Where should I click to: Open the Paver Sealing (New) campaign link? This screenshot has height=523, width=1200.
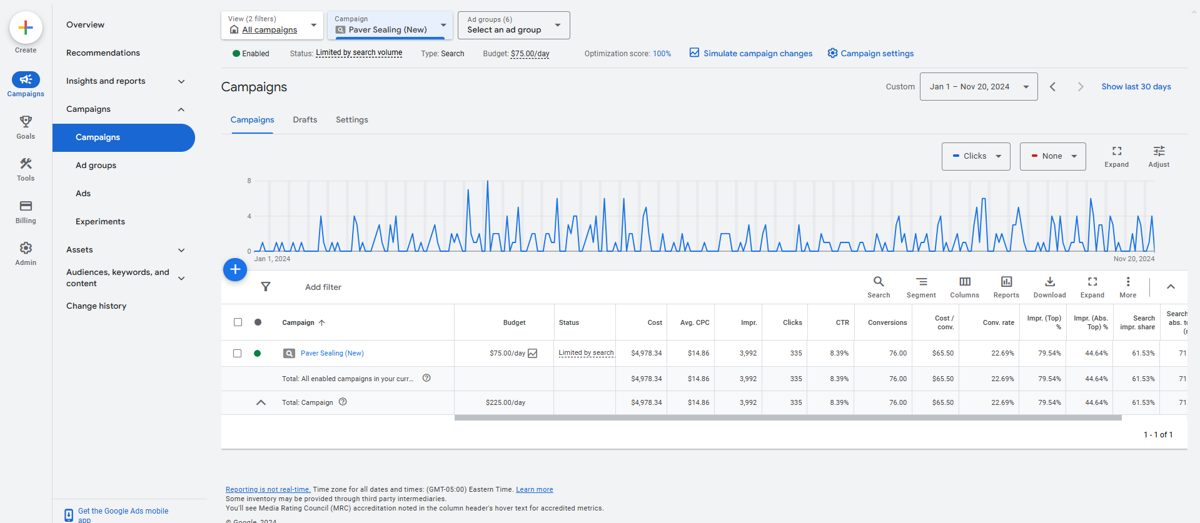tap(332, 353)
